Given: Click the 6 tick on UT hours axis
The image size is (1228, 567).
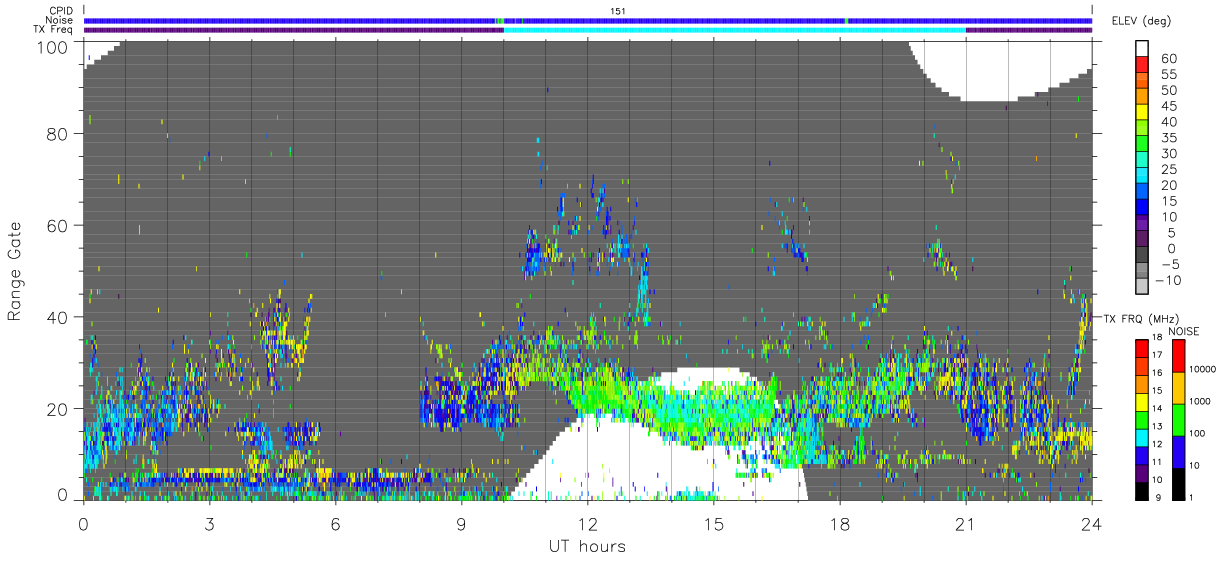Looking at the screenshot, I should tap(336, 524).
